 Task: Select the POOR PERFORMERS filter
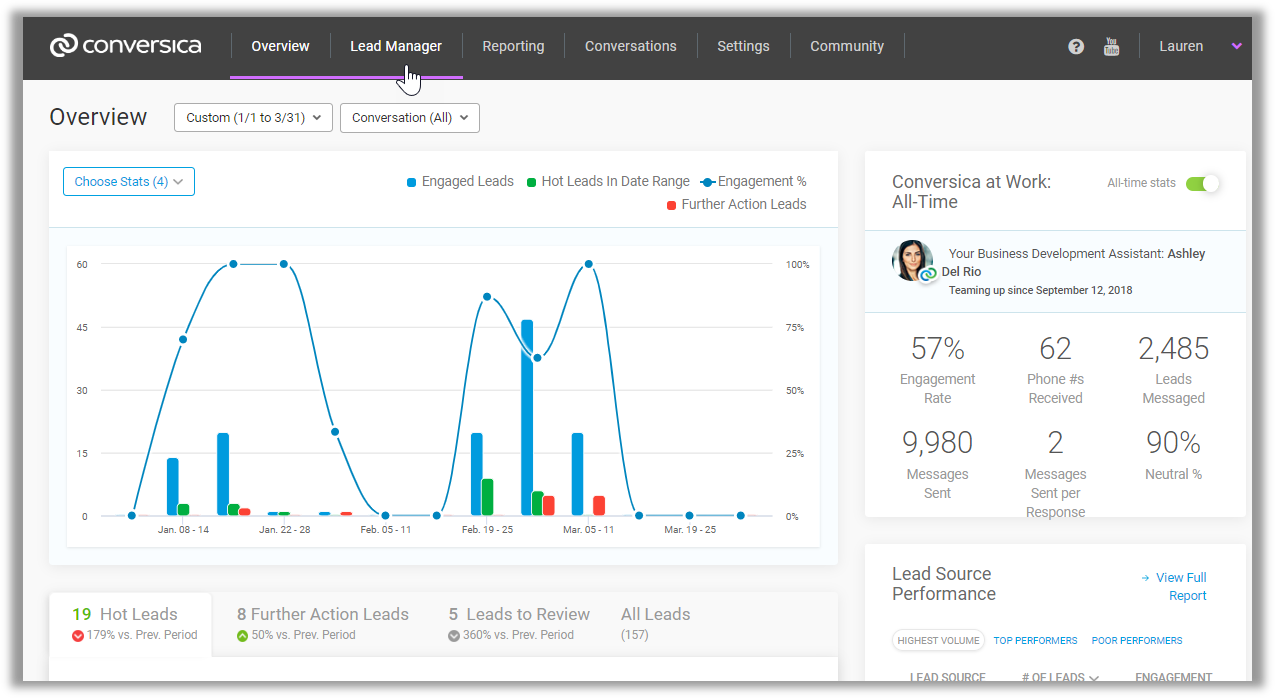(x=1137, y=640)
